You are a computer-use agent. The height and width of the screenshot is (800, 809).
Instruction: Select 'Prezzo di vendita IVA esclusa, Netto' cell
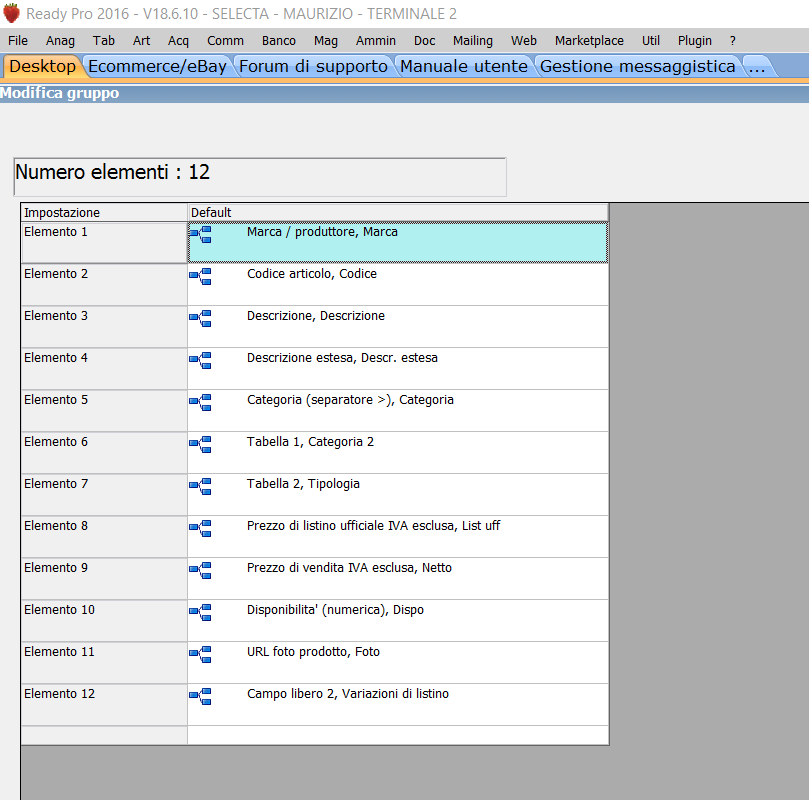pos(398,579)
